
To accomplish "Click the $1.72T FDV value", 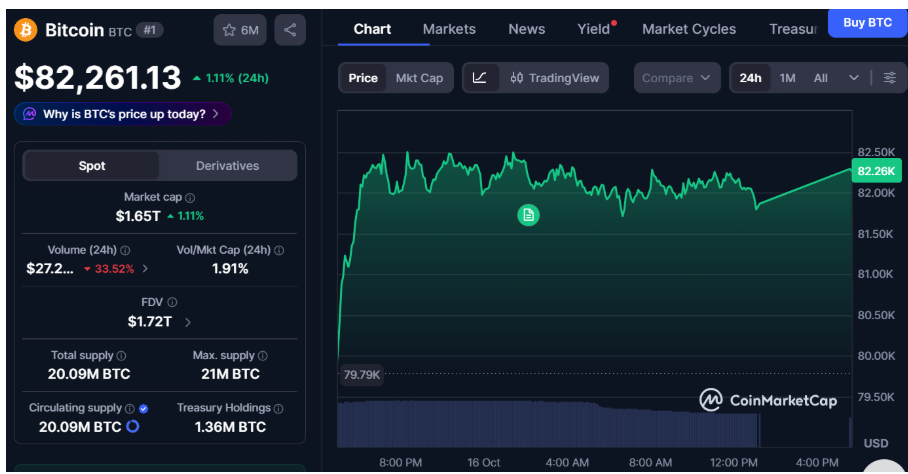I will [149, 322].
